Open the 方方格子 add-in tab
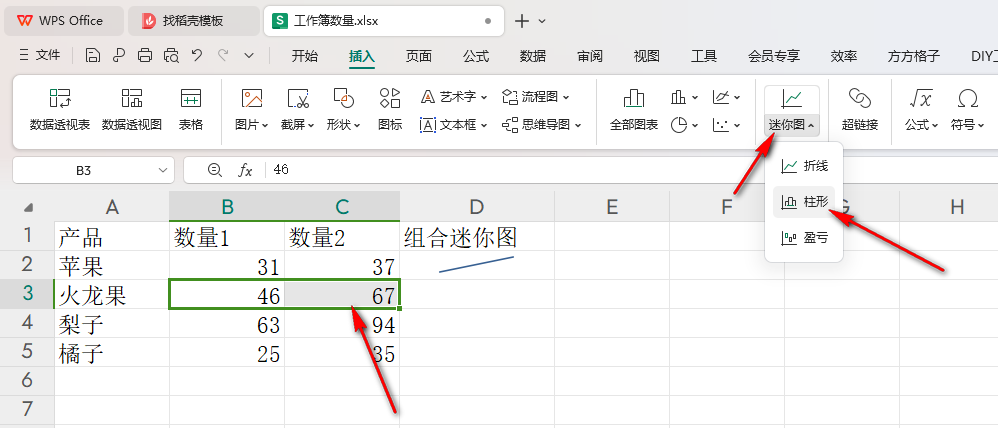Viewport: 998px width, 428px height. (914, 56)
